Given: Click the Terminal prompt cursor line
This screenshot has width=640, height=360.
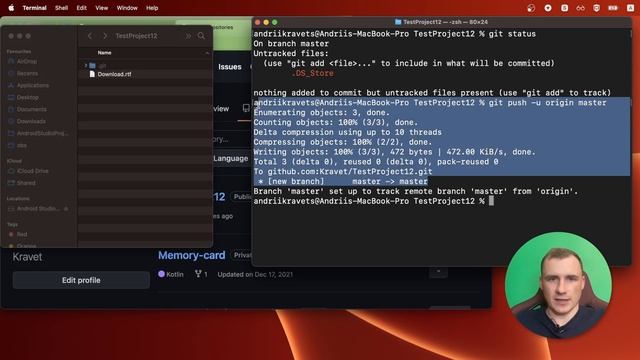Looking at the screenshot, I should [x=373, y=201].
